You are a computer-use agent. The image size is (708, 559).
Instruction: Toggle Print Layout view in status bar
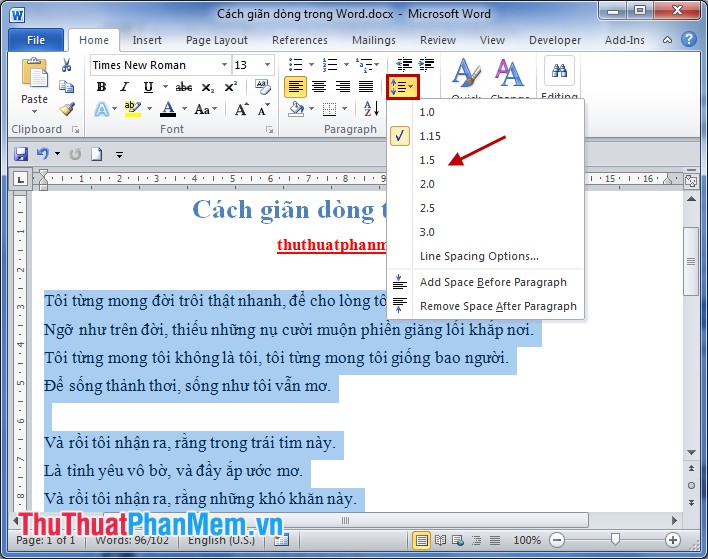pos(421,540)
